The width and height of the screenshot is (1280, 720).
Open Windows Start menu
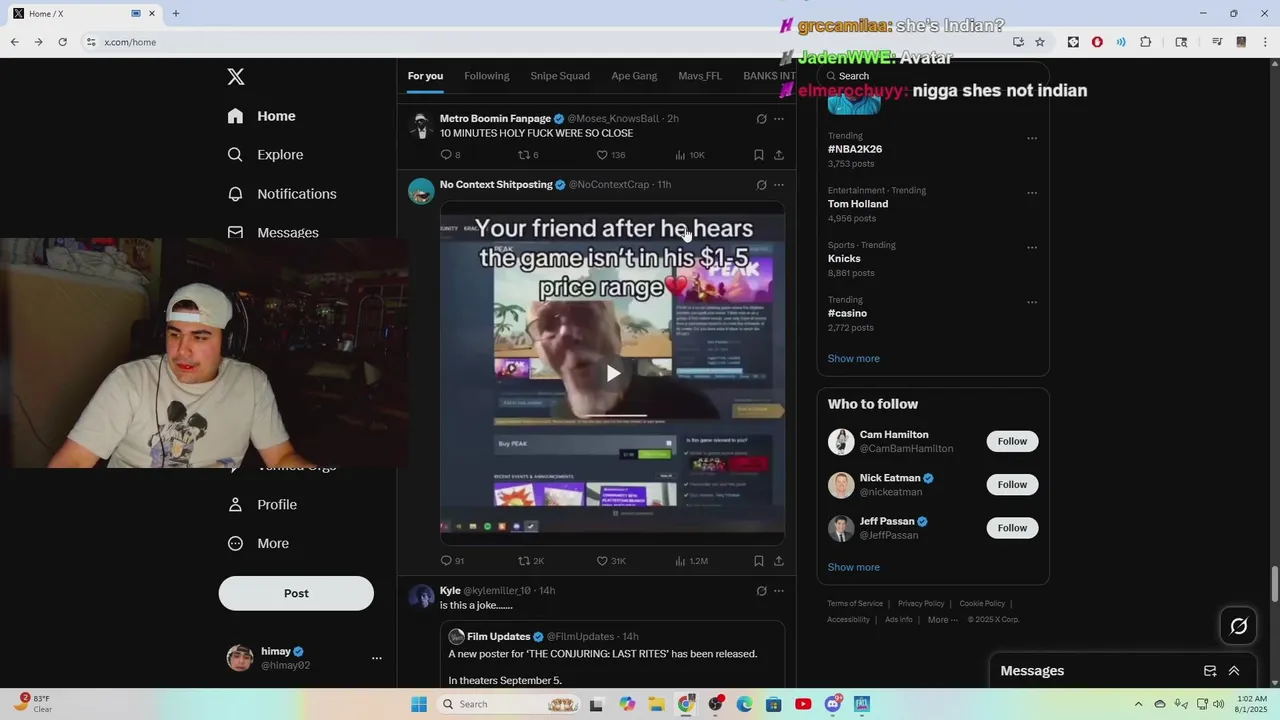coord(419,704)
